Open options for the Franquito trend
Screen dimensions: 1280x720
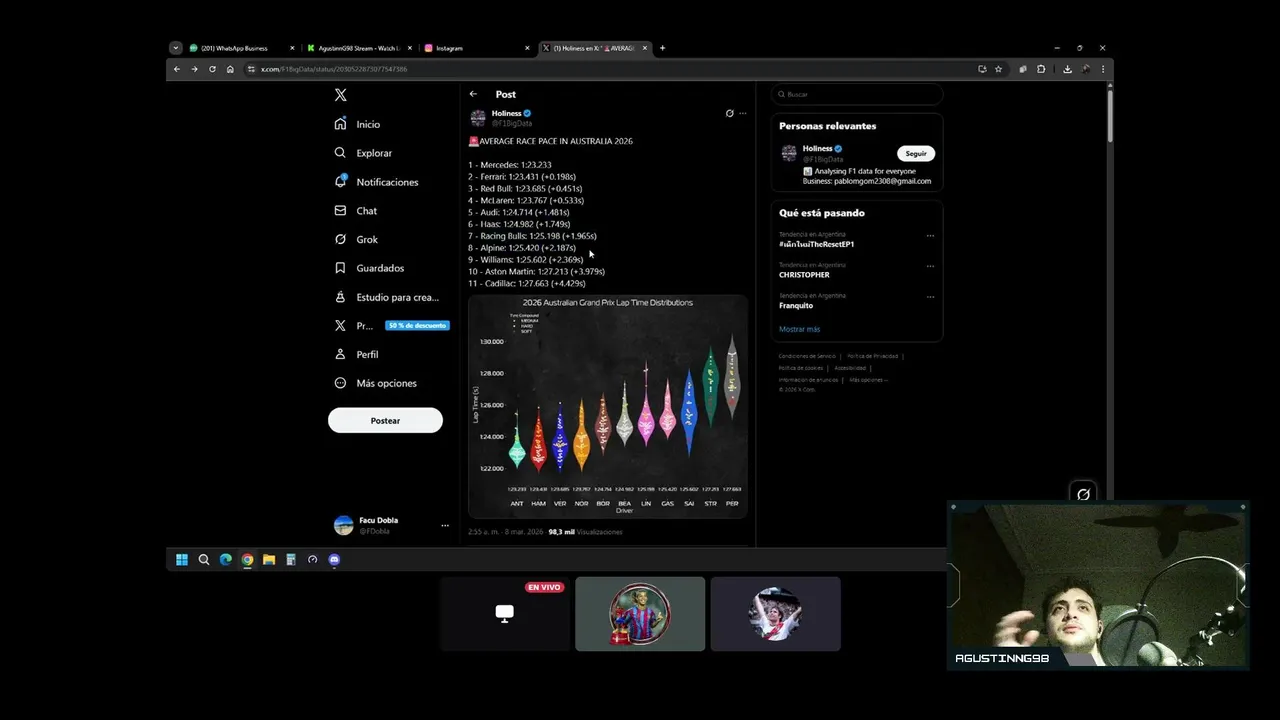(x=930, y=297)
